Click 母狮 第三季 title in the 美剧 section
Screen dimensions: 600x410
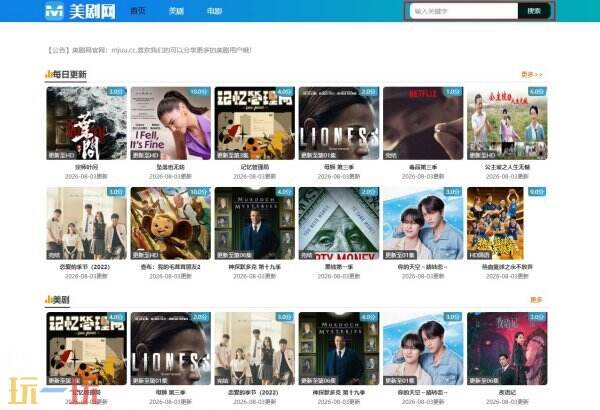[x=171, y=392]
